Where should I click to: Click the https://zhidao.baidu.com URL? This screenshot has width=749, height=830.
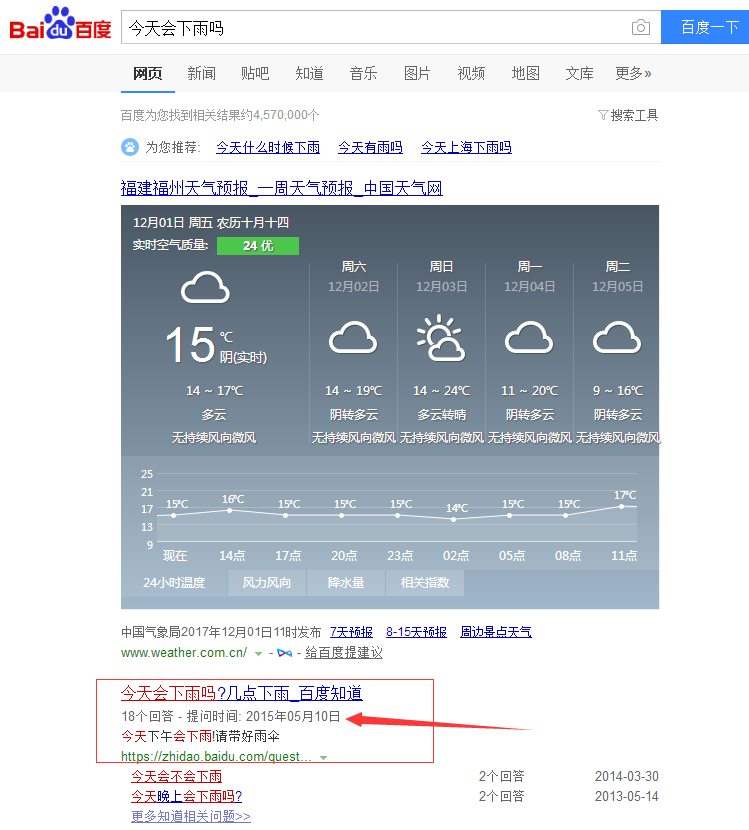216,757
